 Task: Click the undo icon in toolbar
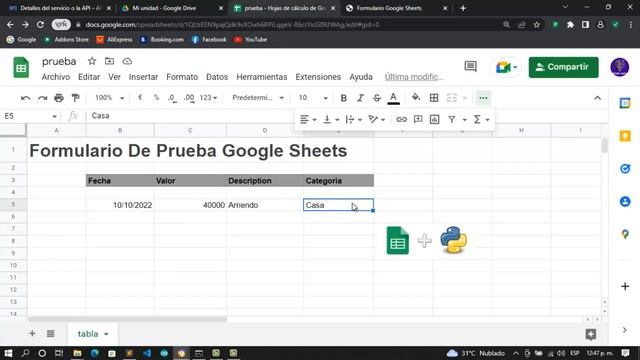pyautogui.click(x=25, y=98)
